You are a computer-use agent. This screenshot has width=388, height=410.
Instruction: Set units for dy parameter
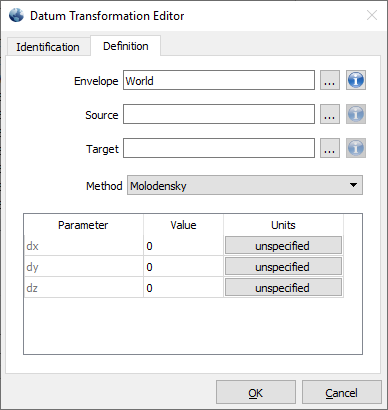coord(283,267)
